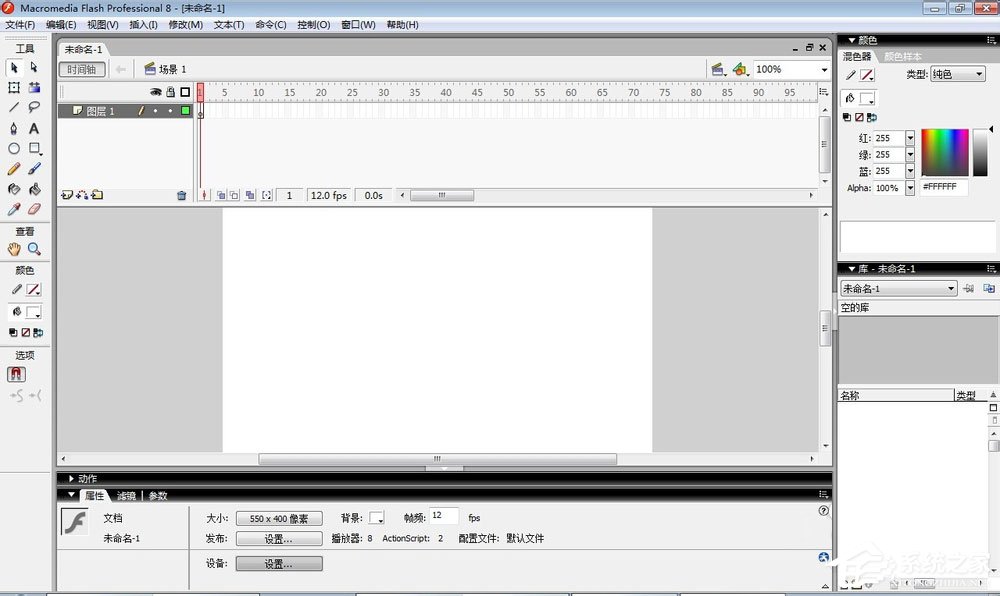This screenshot has height=596, width=1000.
Task: Pick the Oval tool
Action: click(x=13, y=148)
